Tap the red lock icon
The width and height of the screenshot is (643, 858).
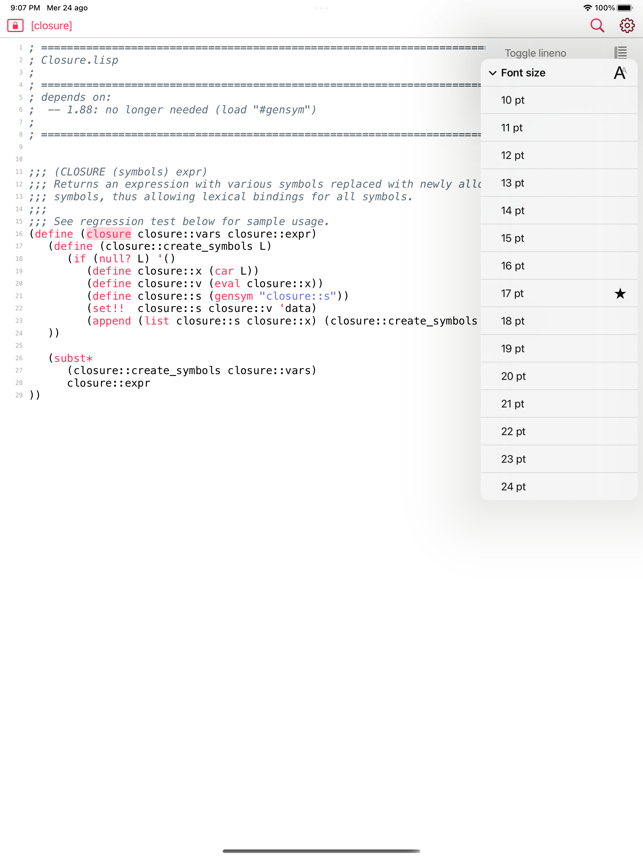15,25
